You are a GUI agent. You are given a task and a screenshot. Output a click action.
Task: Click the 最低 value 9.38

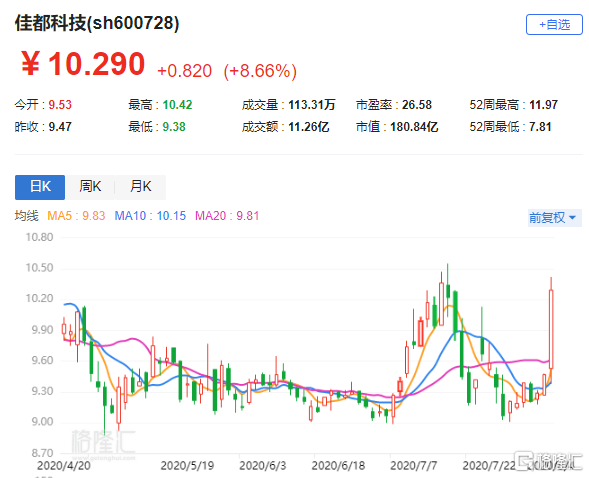(174, 127)
